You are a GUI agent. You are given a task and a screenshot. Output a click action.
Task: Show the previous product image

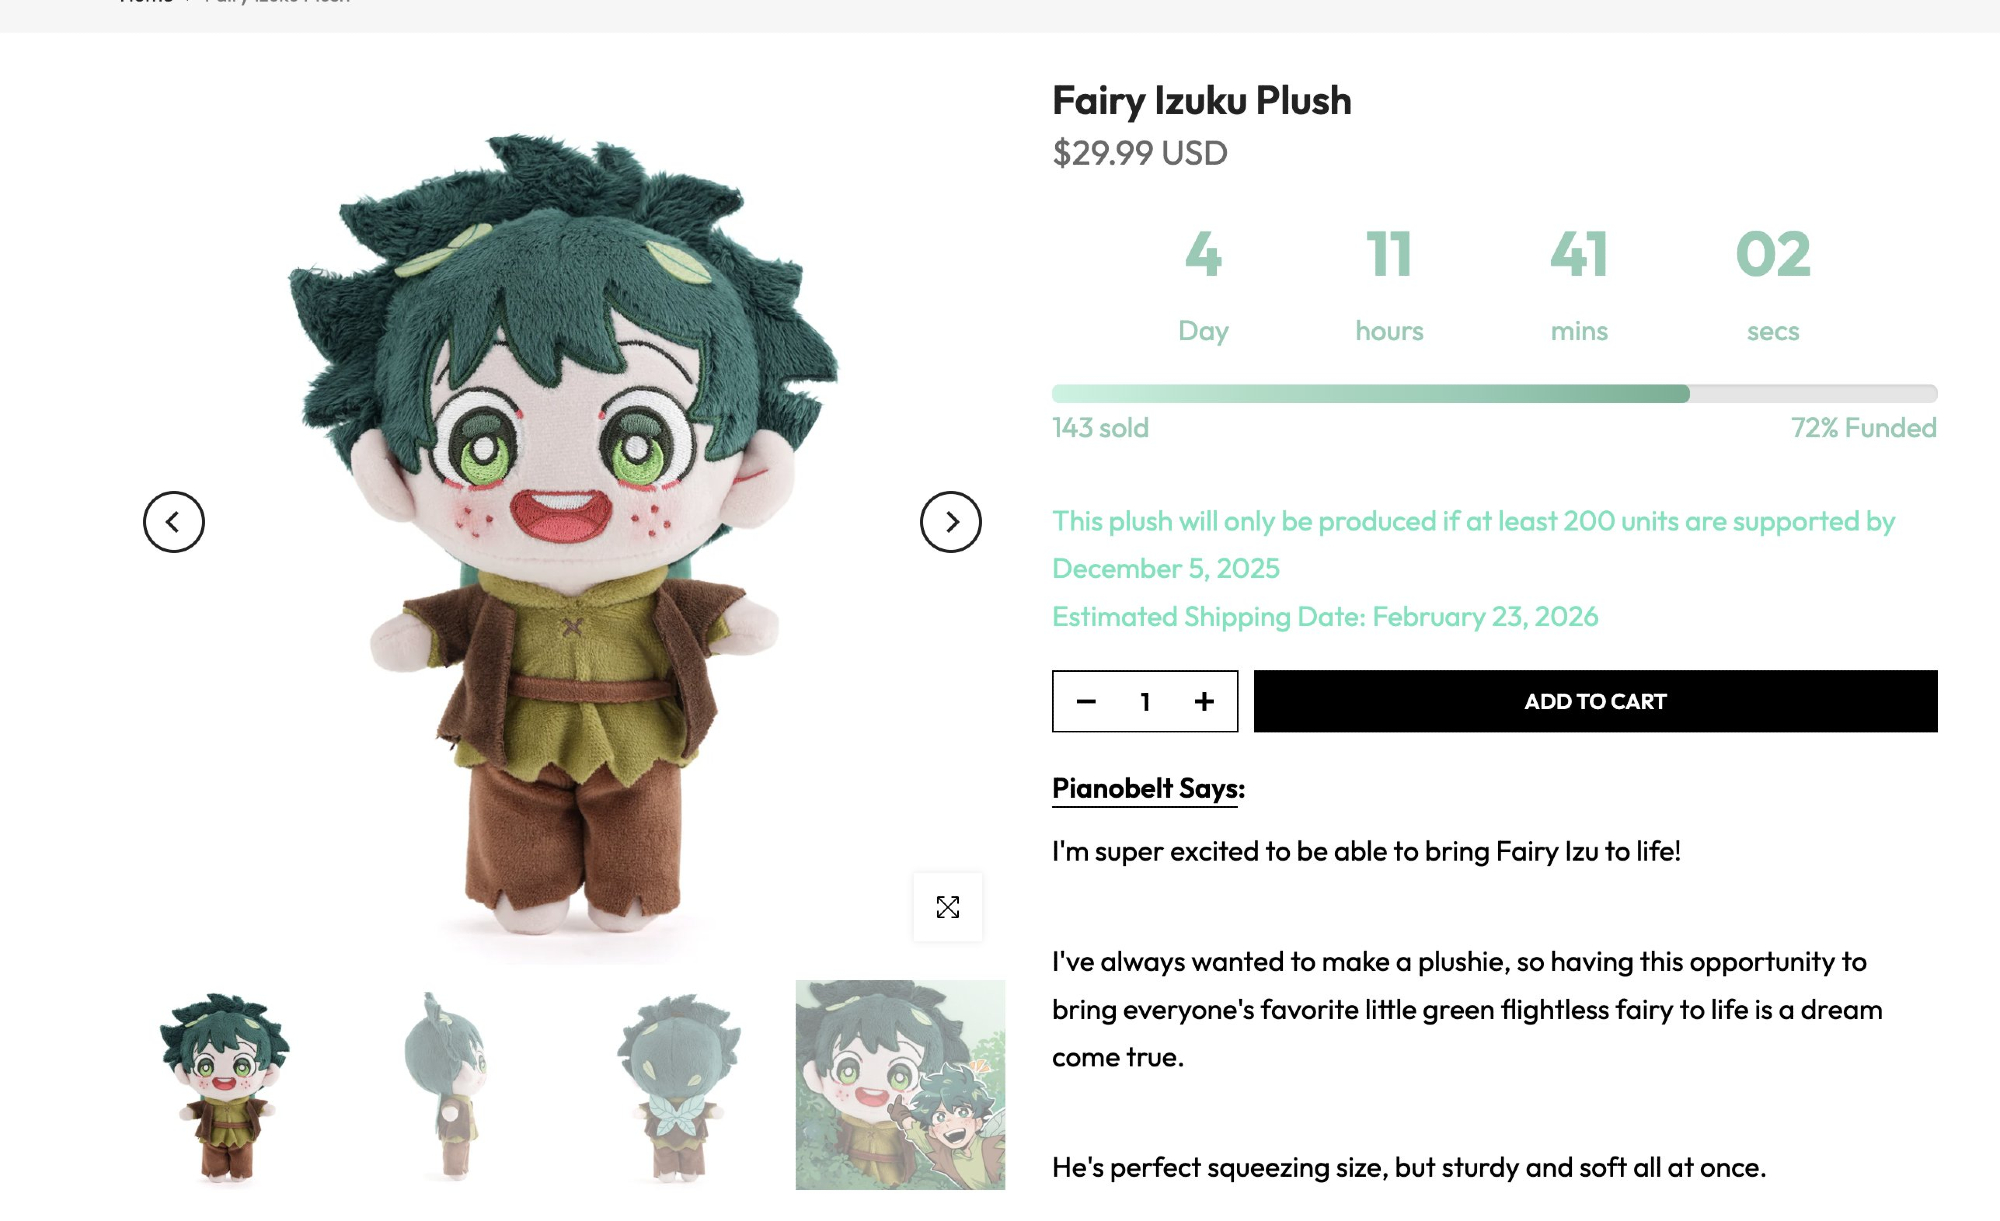(174, 522)
